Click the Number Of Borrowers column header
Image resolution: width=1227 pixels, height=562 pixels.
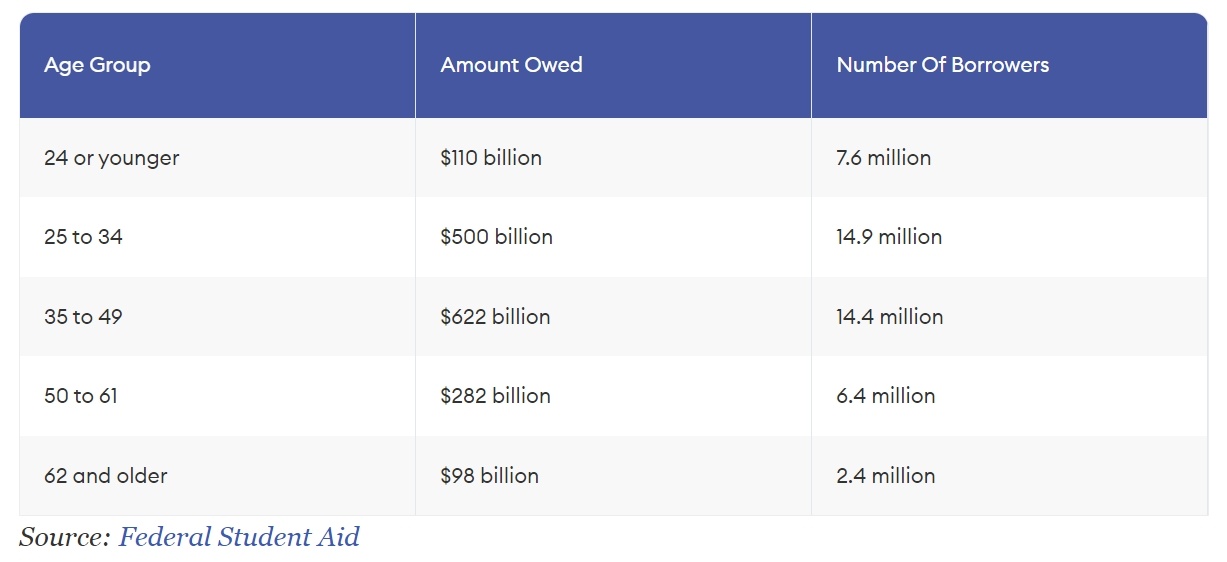click(942, 65)
